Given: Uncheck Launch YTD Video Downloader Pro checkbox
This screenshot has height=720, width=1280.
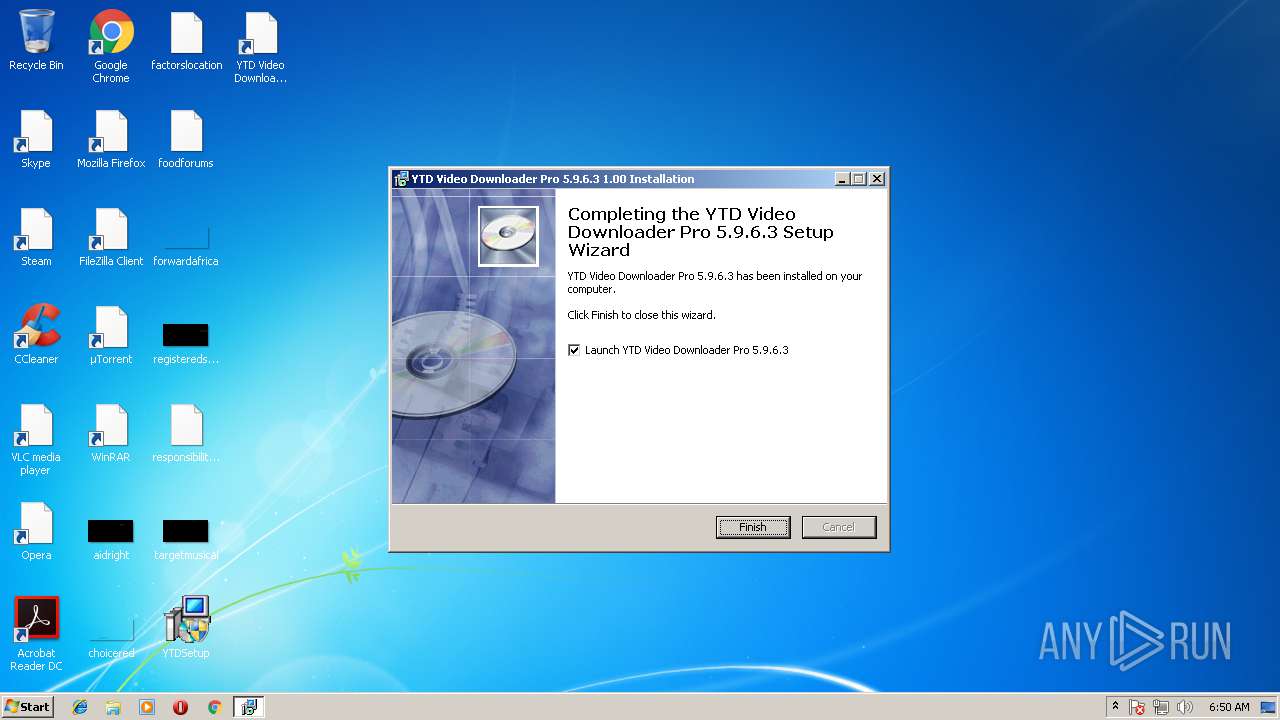Looking at the screenshot, I should pos(574,350).
